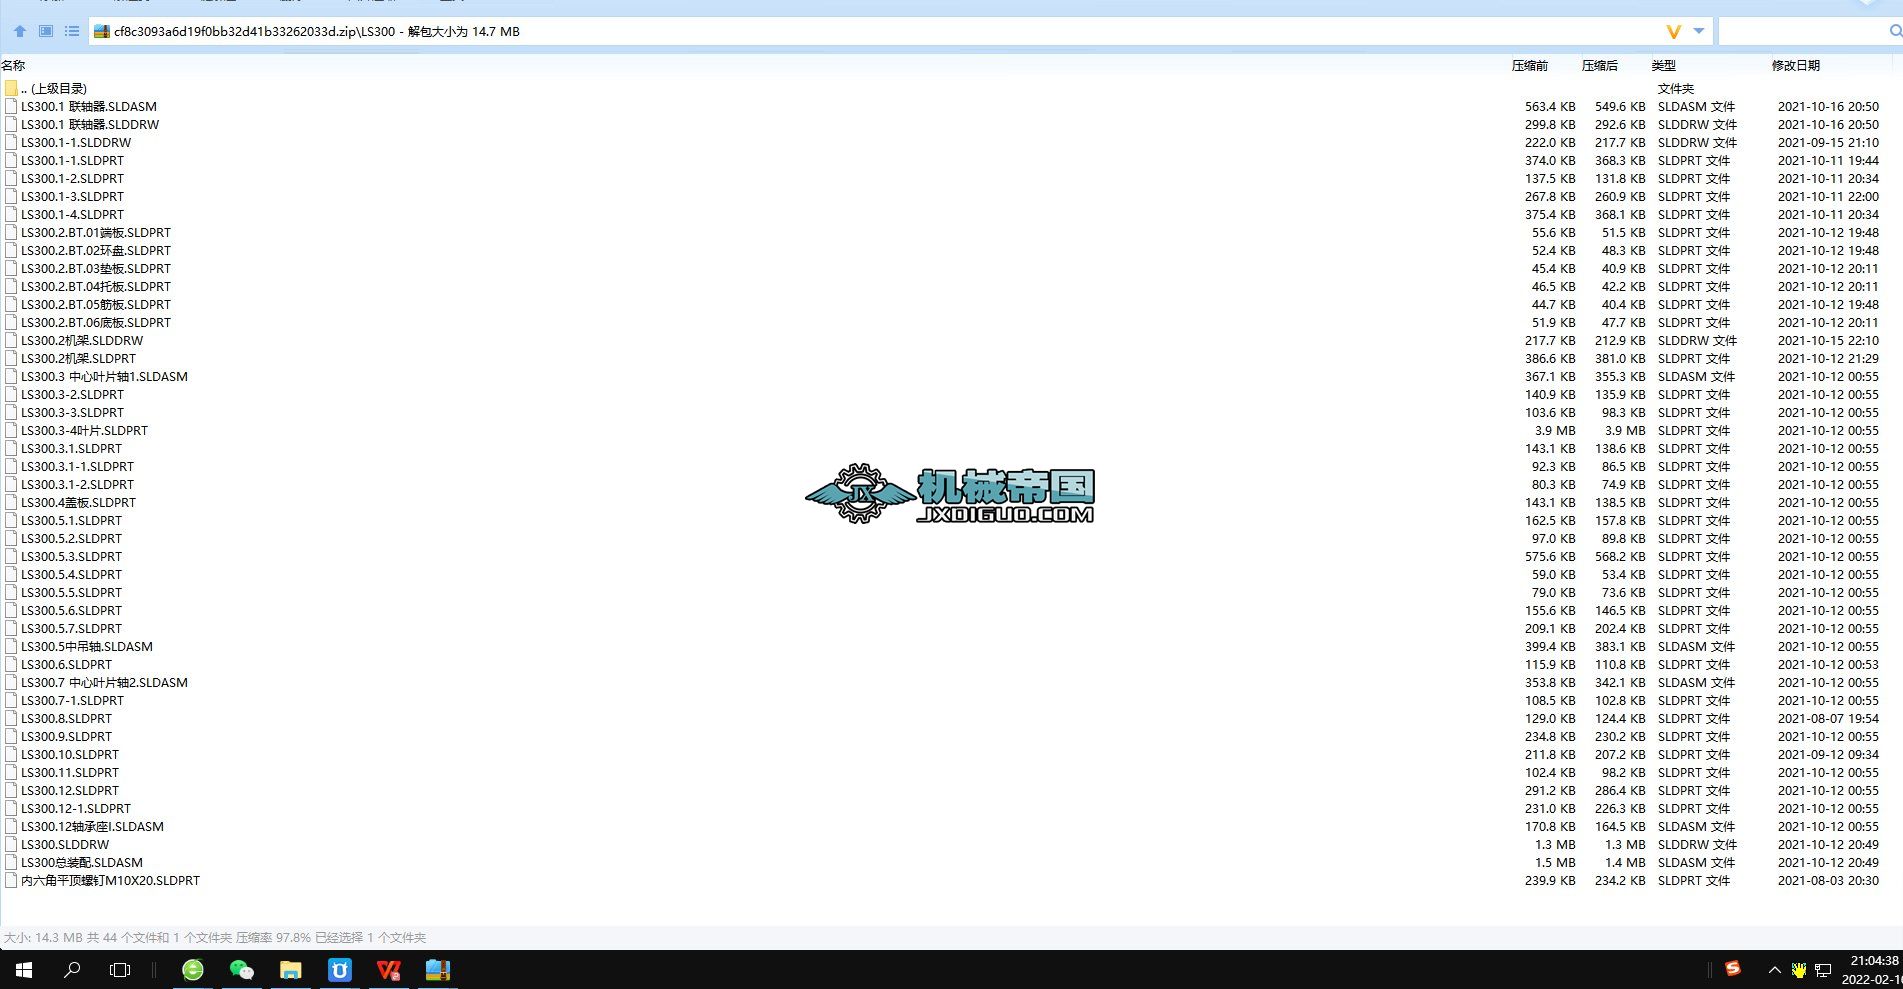
Task: Select file LS300.5.3.SLDPRT
Action: click(71, 556)
